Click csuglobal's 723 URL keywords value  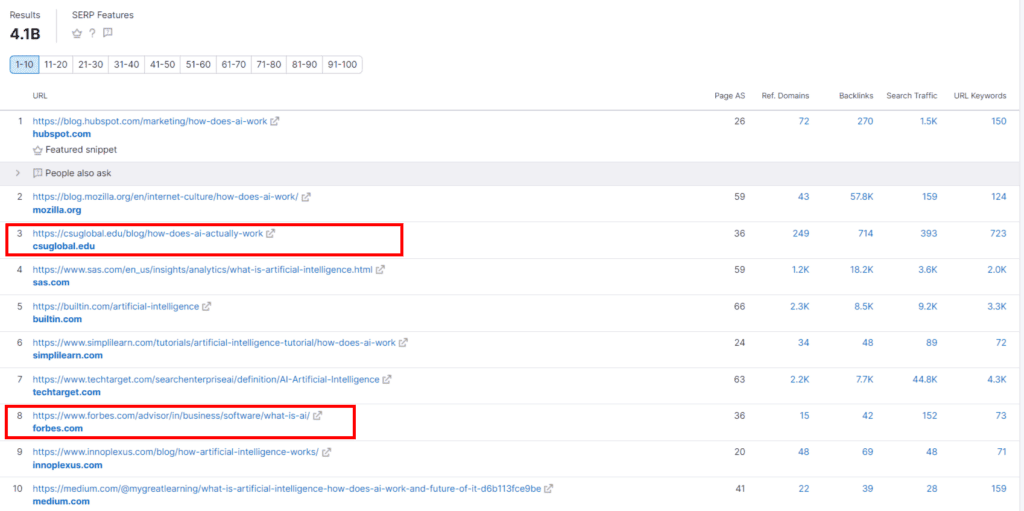998,233
